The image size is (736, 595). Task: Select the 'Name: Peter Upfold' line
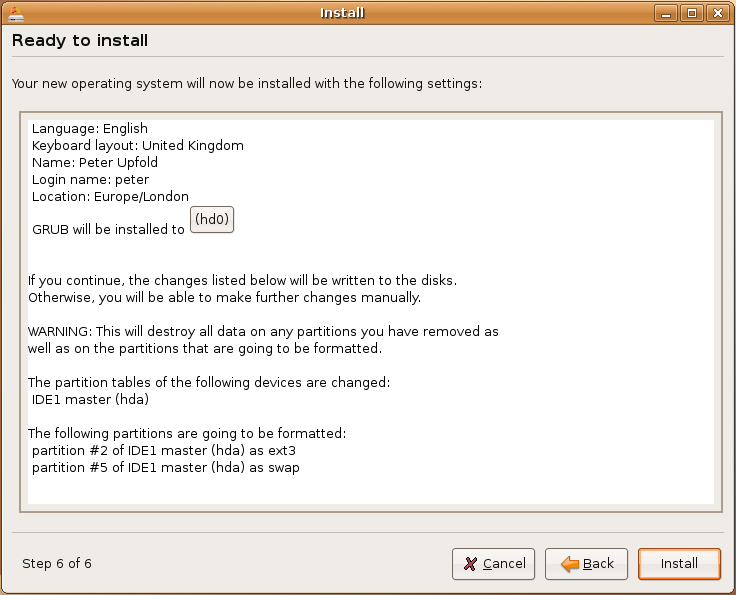(95, 162)
